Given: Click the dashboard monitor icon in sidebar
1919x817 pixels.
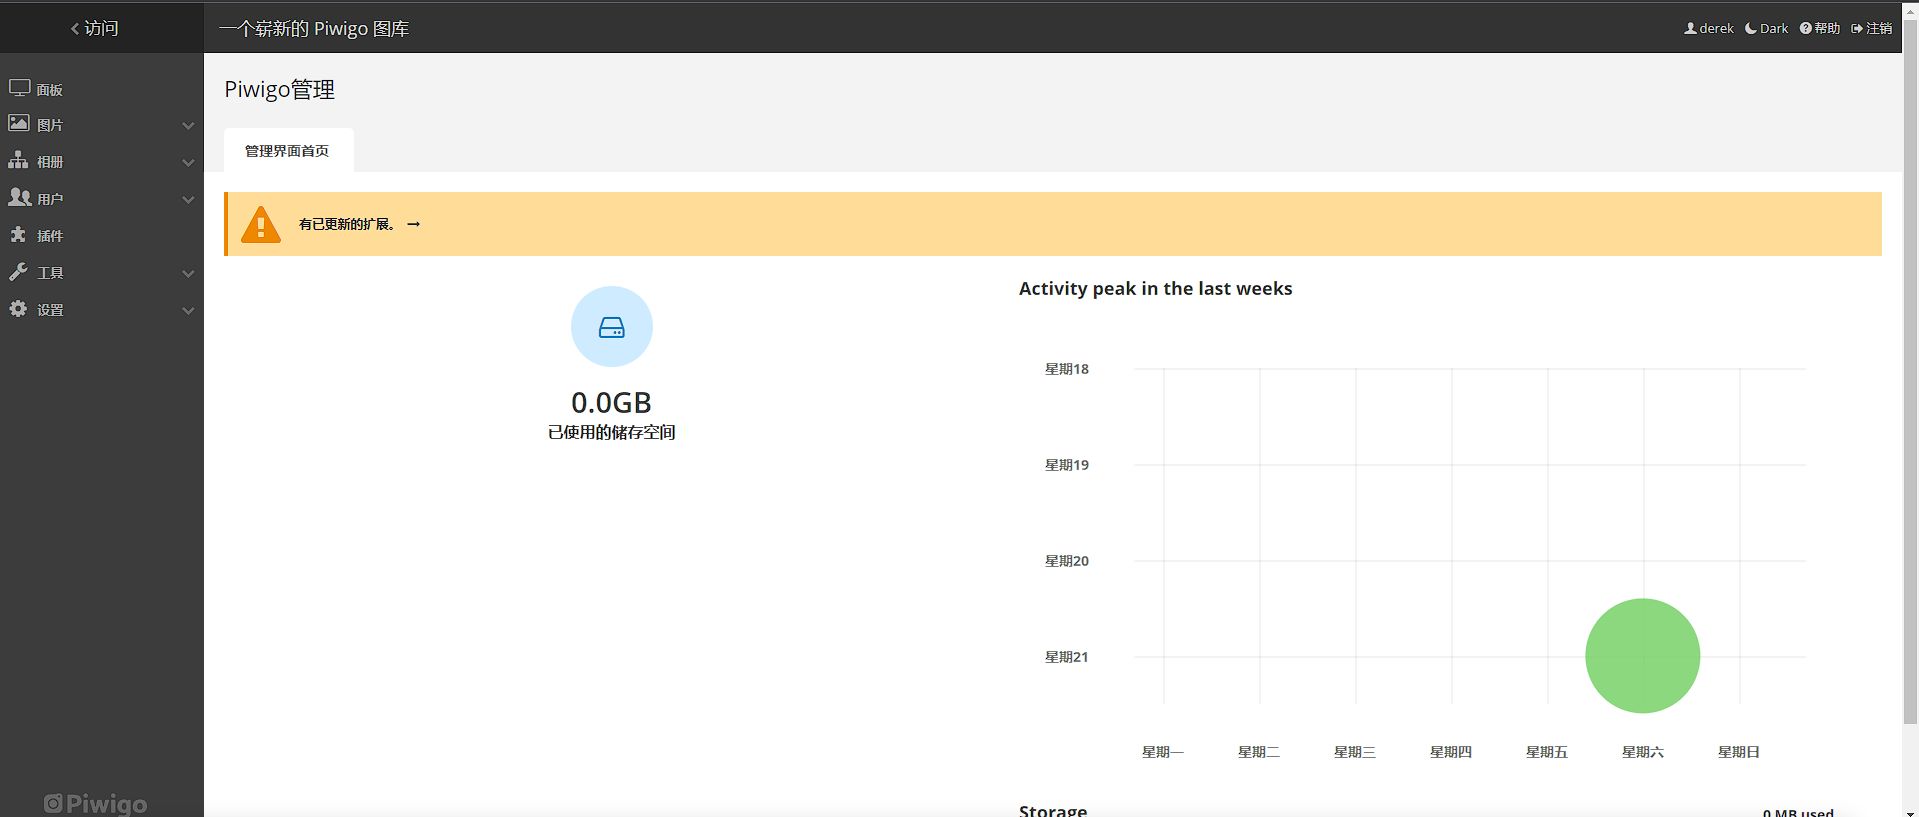Looking at the screenshot, I should (19, 88).
